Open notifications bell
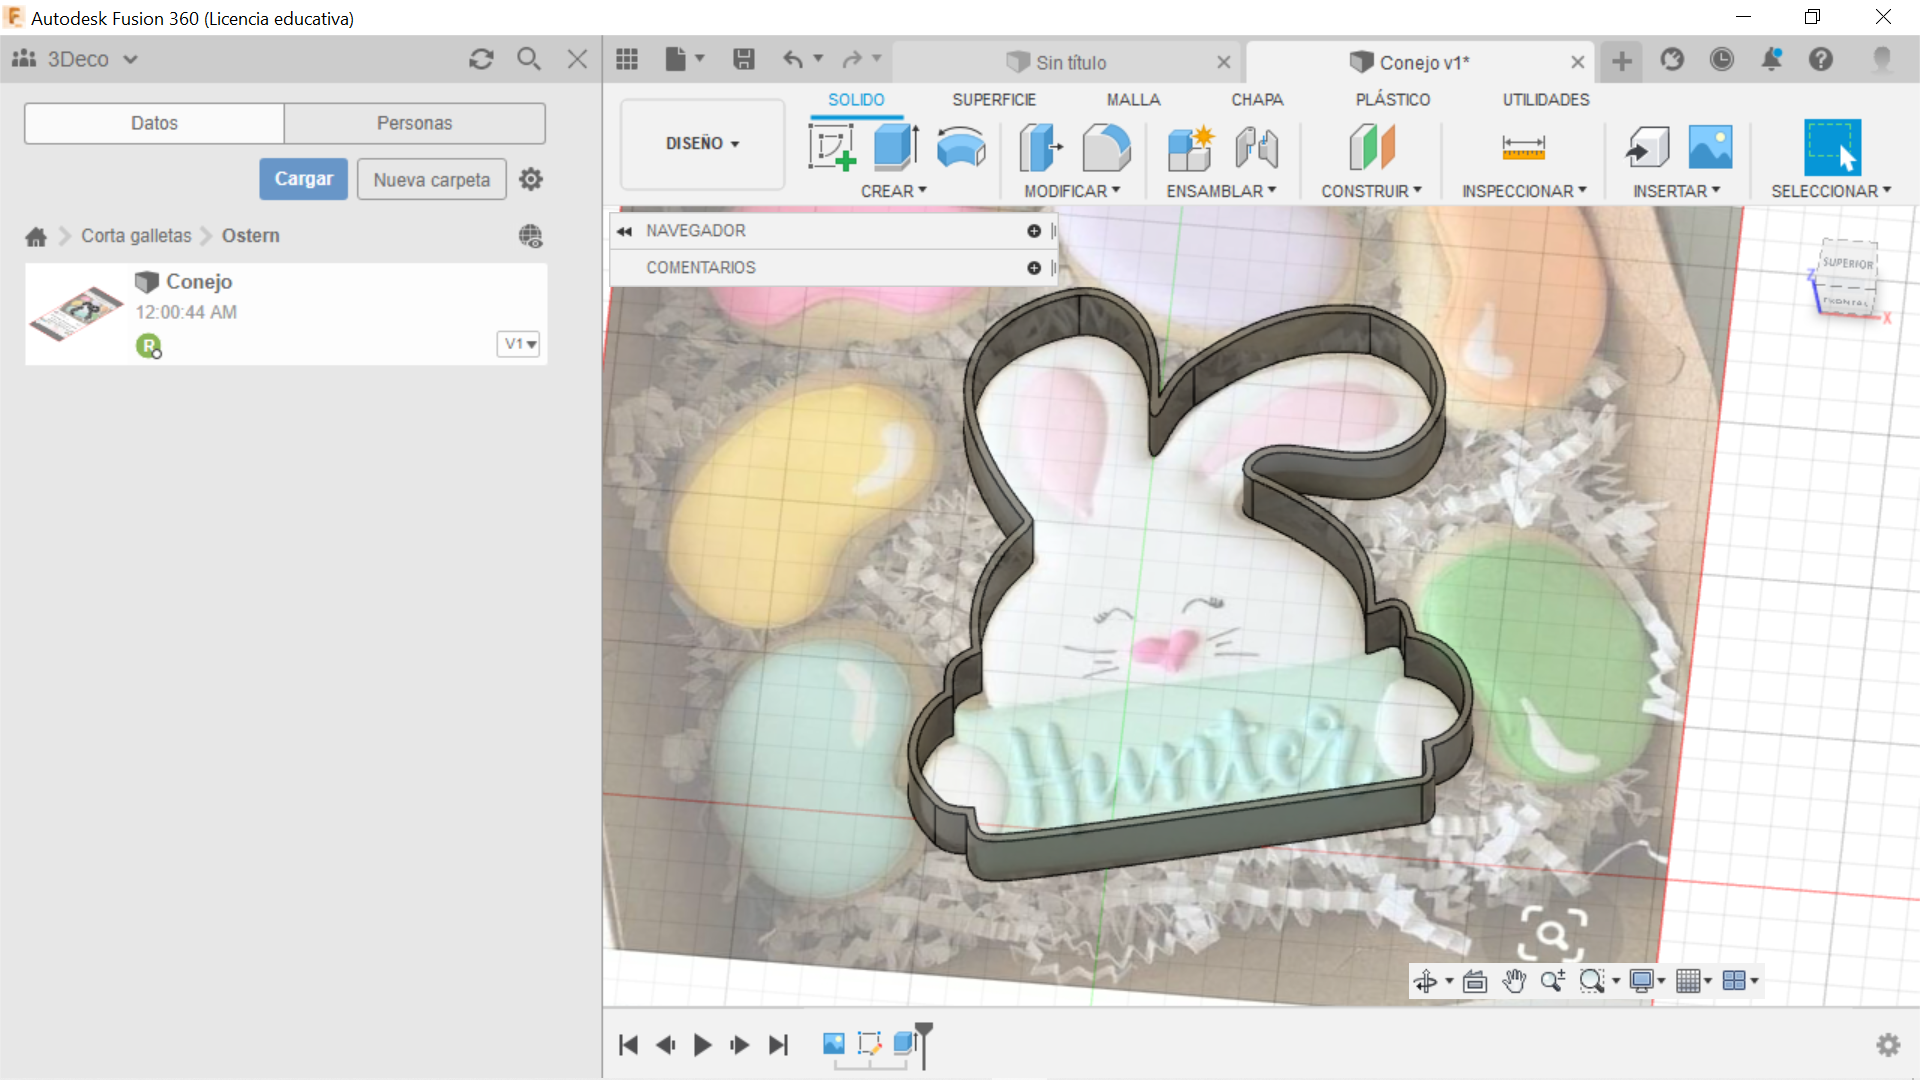 pos(1771,60)
